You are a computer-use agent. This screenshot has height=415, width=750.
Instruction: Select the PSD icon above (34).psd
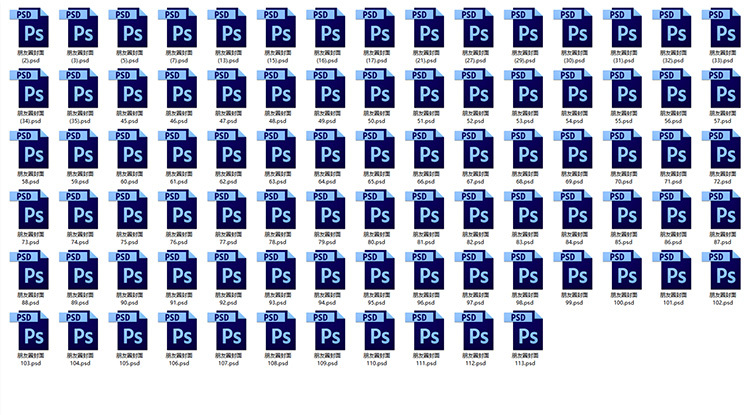pos(29,88)
